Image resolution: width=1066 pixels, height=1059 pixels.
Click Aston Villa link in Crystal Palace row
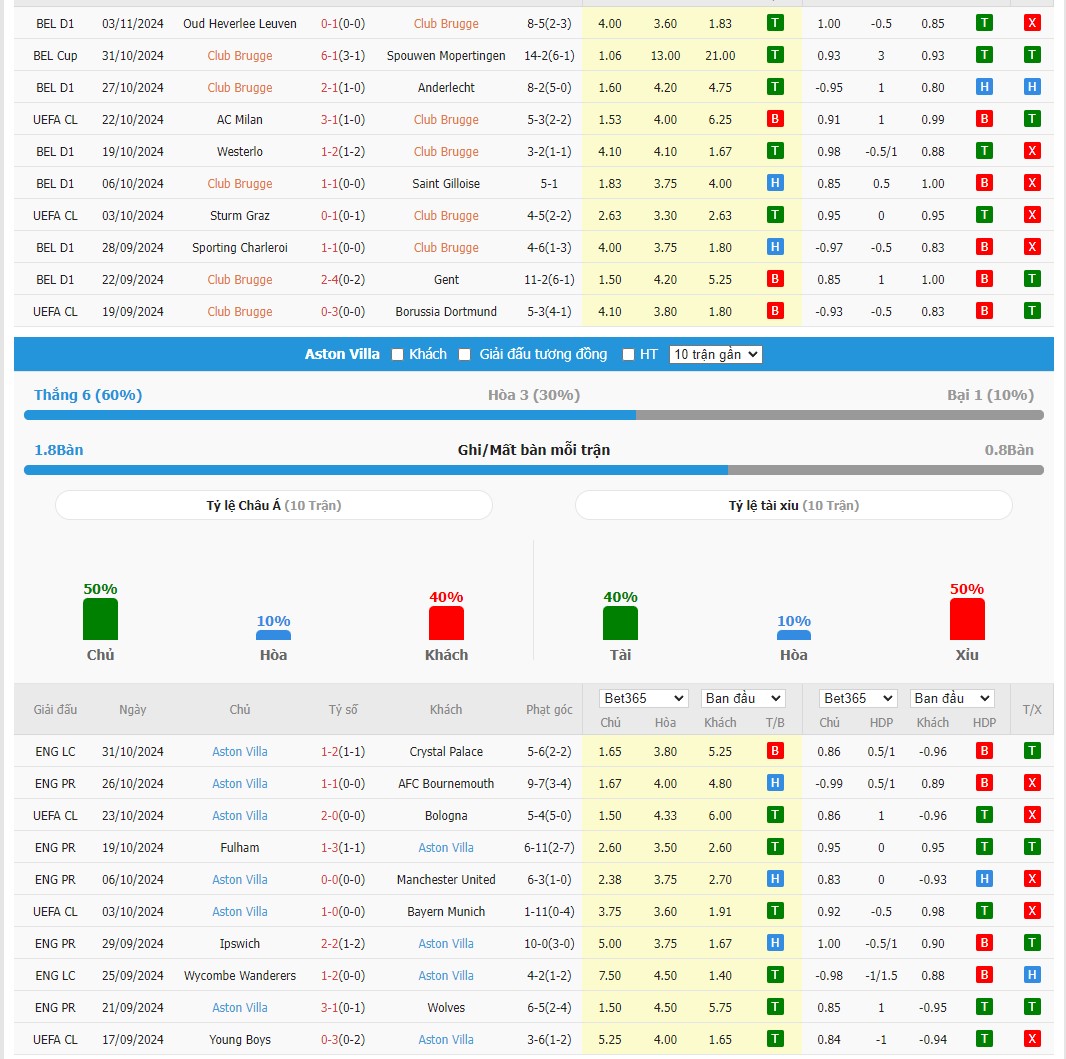tap(239, 752)
